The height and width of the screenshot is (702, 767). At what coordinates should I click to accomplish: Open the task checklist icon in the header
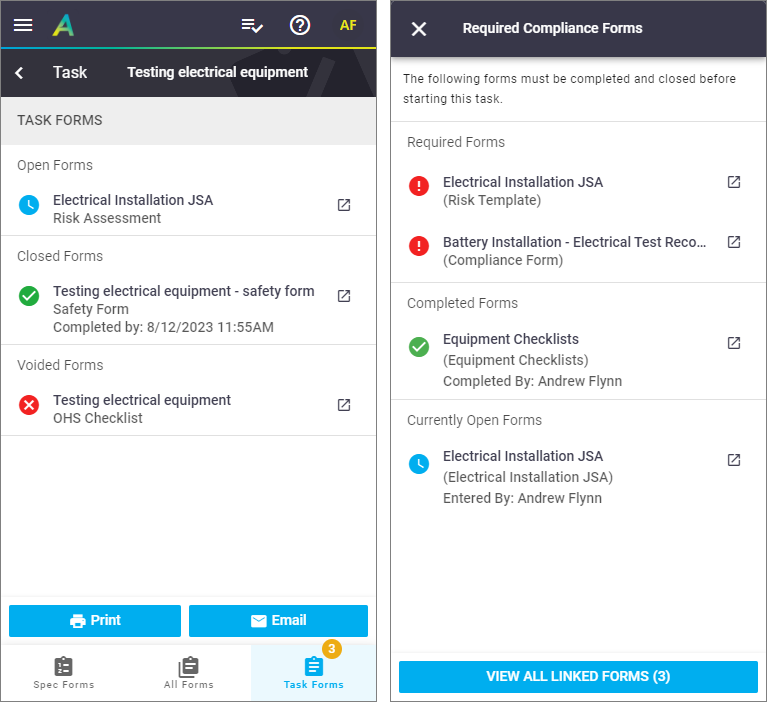click(252, 25)
